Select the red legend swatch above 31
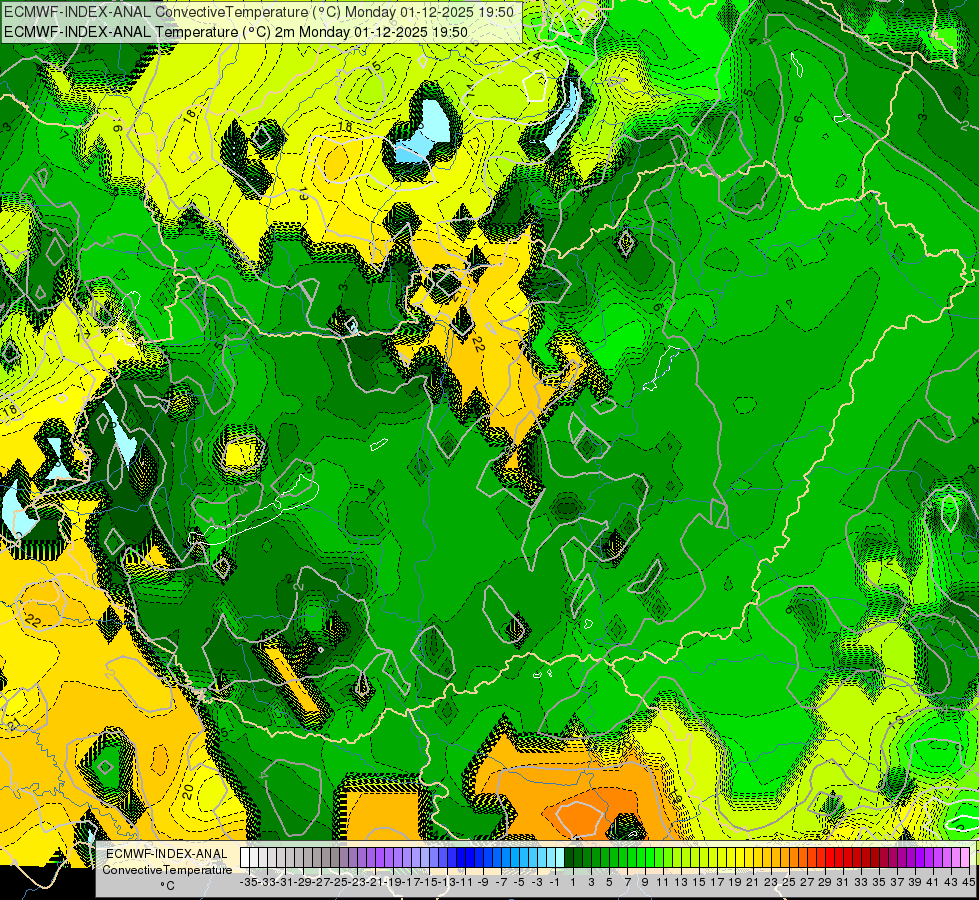 click(839, 858)
